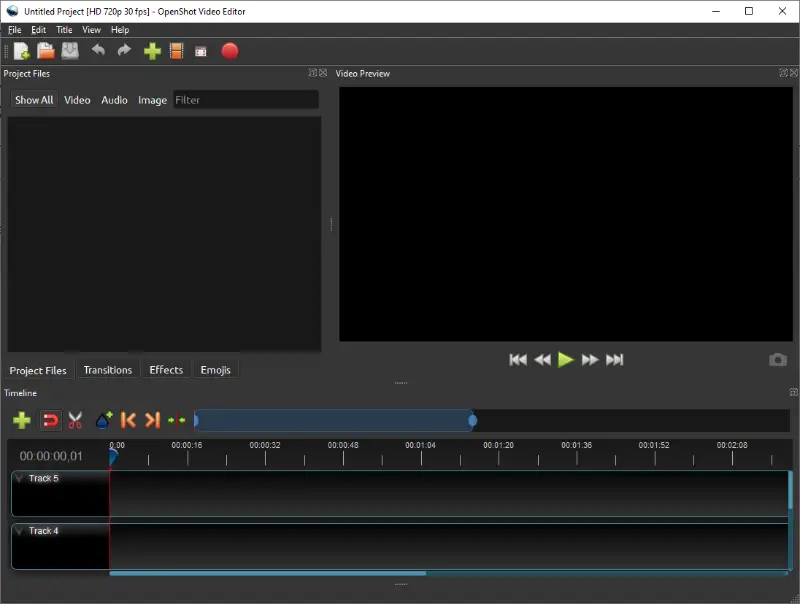This screenshot has width=800, height=604.
Task: Filter project files by Image
Action: tap(153, 100)
